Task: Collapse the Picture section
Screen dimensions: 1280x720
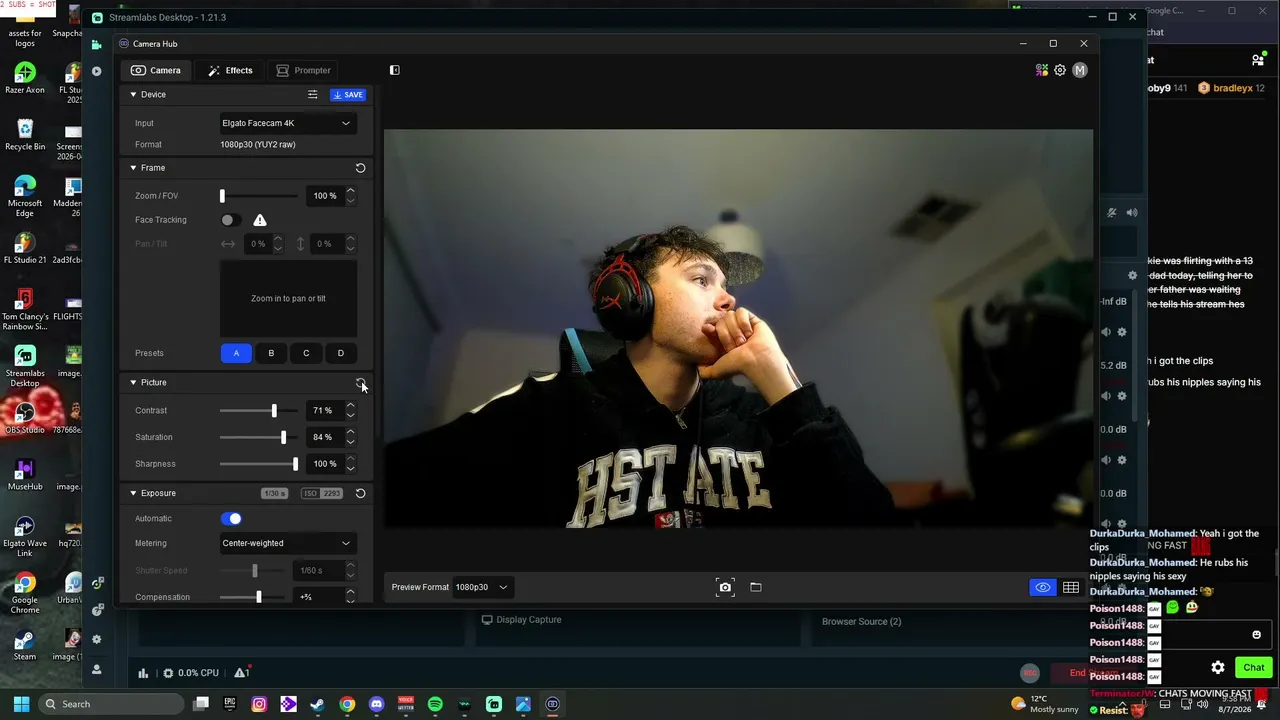Action: [133, 383]
